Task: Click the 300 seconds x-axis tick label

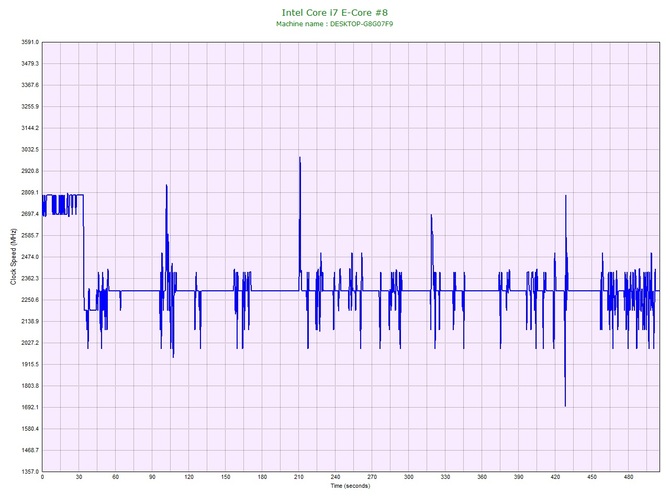Action: coord(409,477)
